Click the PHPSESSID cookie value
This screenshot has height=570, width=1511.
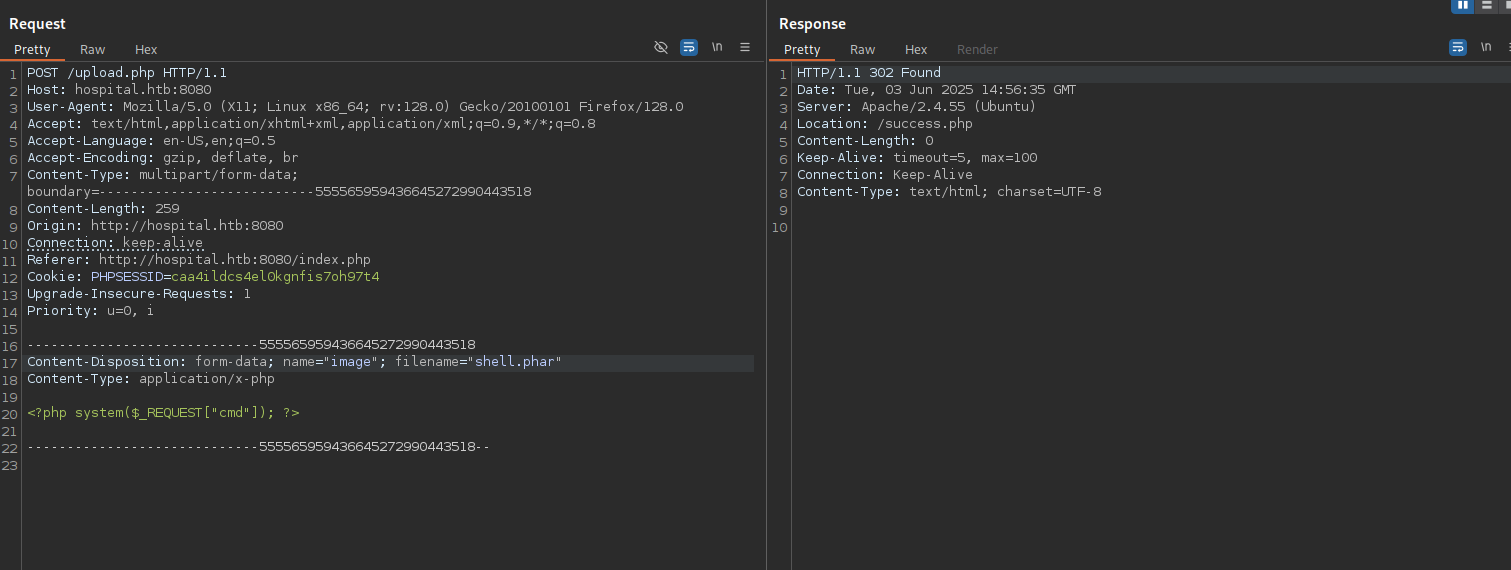[275, 277]
